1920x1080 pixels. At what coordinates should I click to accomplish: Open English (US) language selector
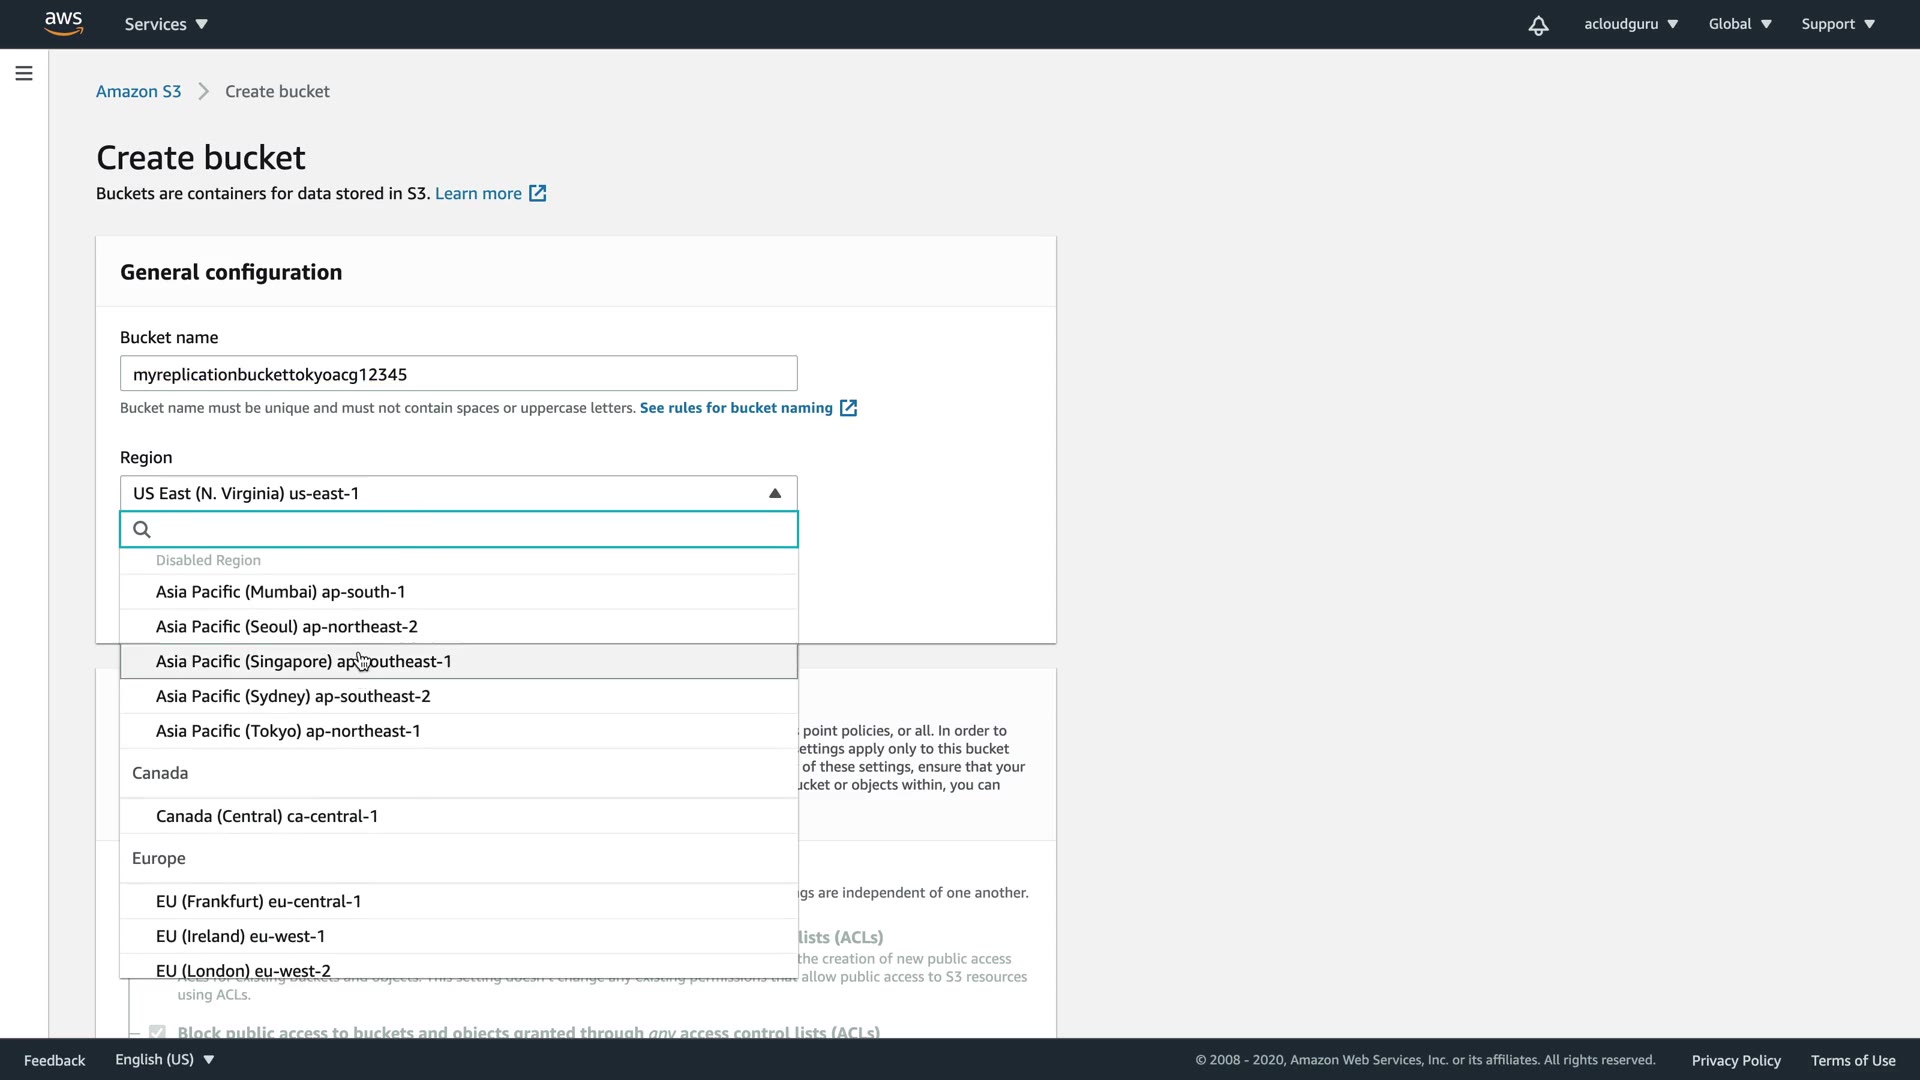(x=164, y=1060)
